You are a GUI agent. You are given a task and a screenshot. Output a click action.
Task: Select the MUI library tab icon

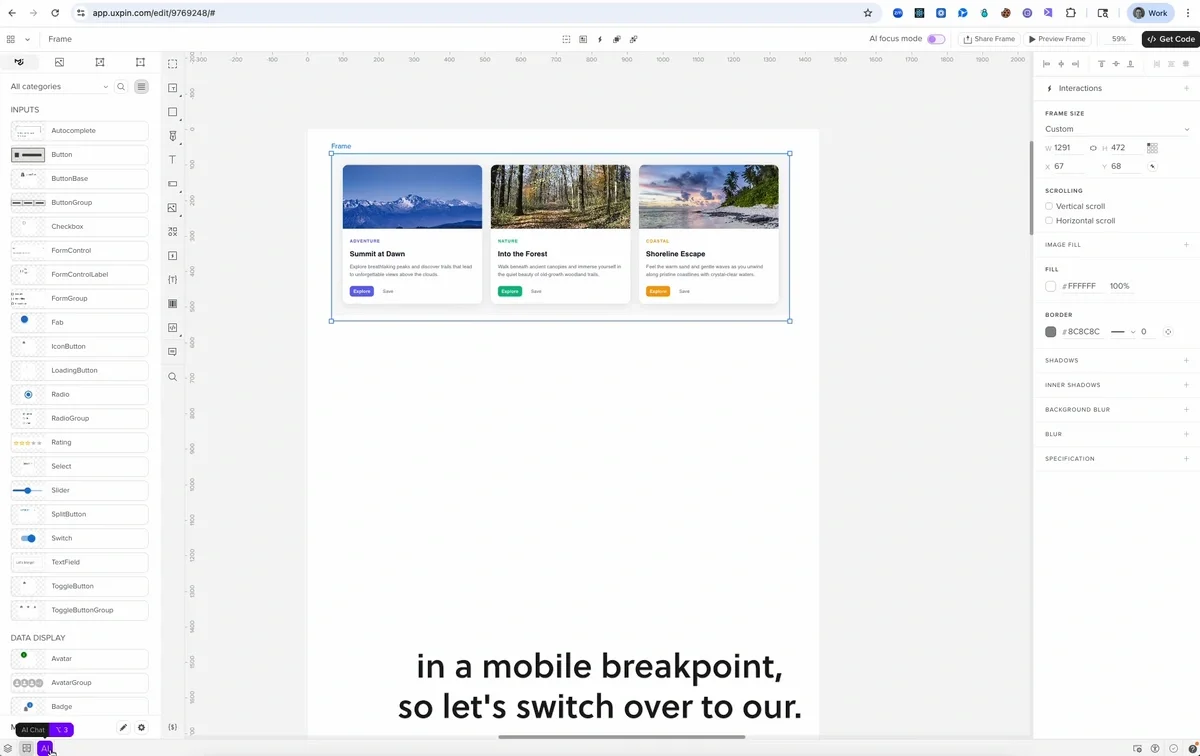[19, 62]
